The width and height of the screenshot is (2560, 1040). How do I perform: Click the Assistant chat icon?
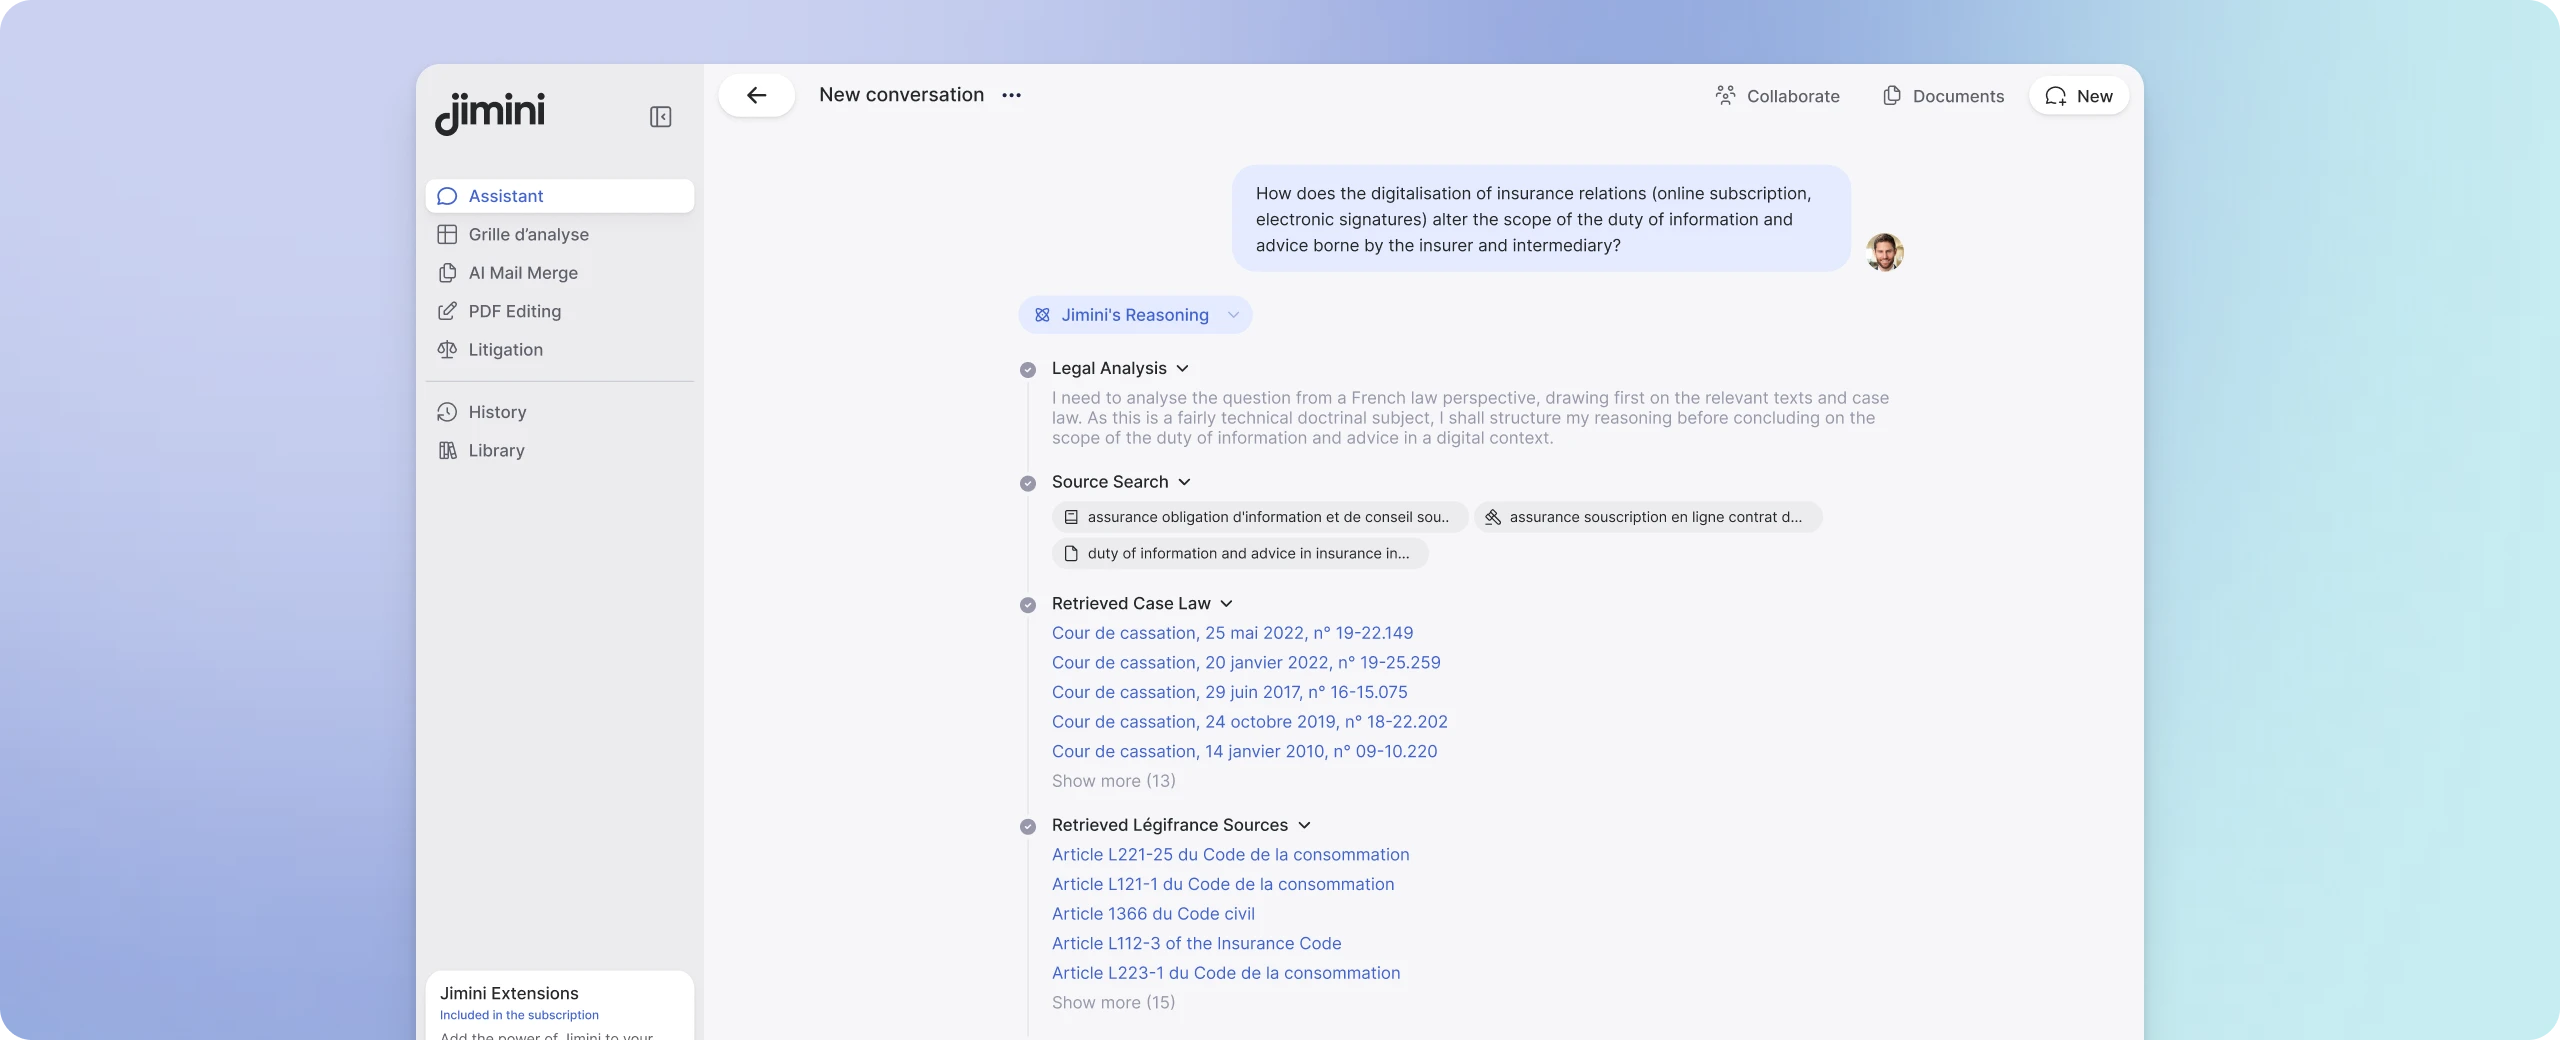(x=447, y=196)
